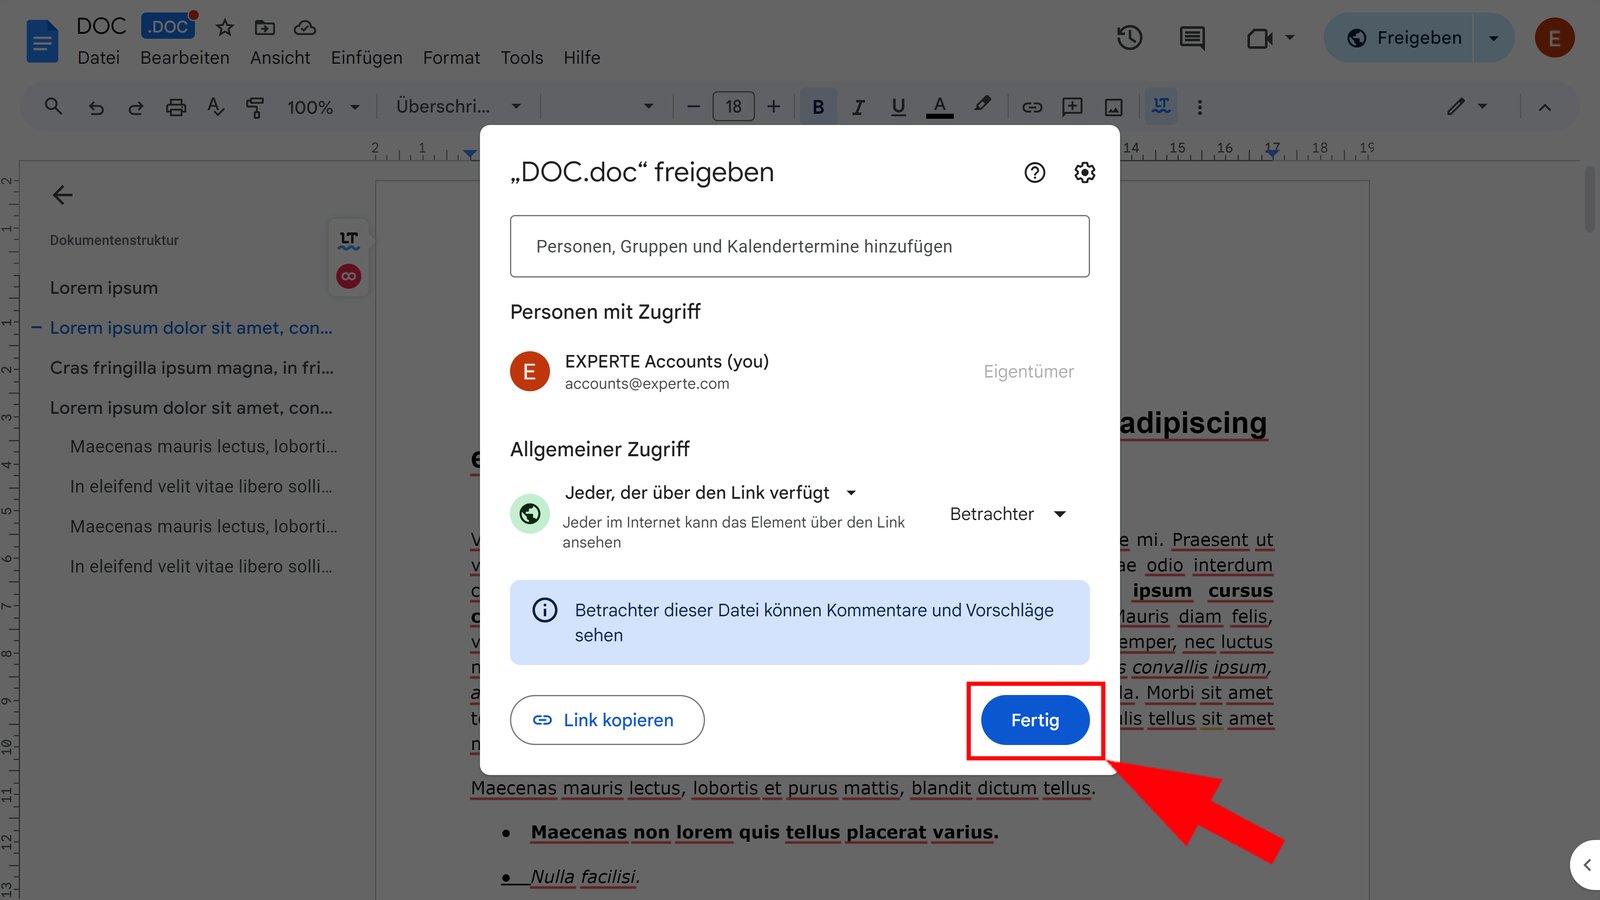Open the insert image tool
This screenshot has width=1600, height=900.
(x=1112, y=106)
